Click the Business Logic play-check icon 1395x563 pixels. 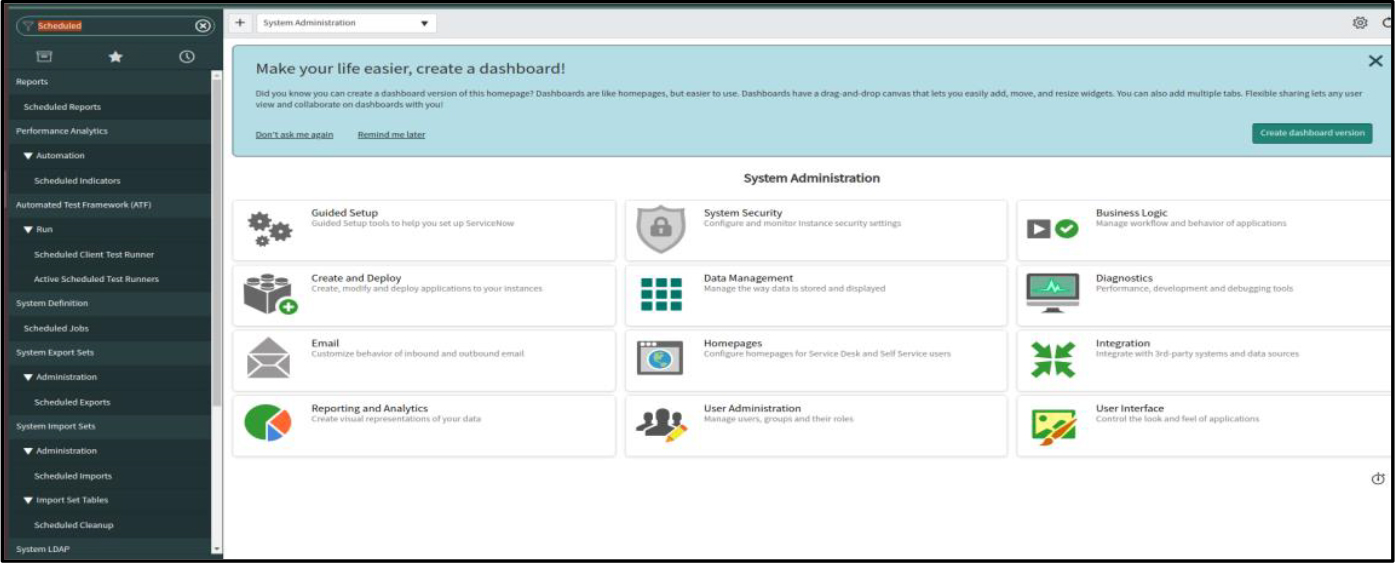click(x=1053, y=229)
